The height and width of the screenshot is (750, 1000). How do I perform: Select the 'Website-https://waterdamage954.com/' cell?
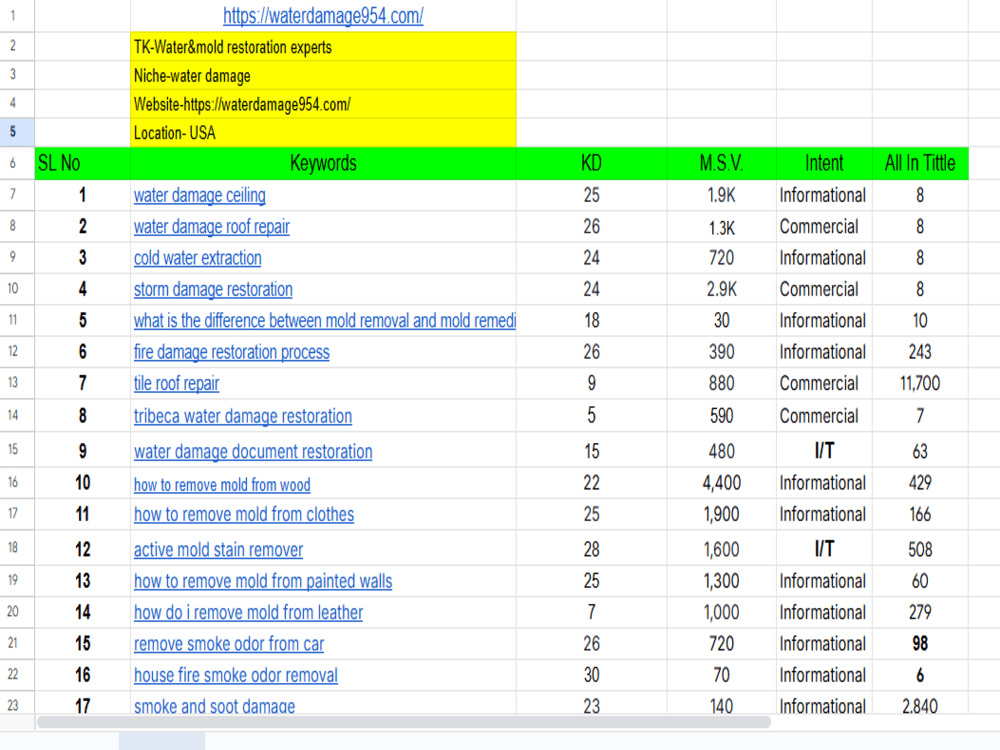[323, 104]
